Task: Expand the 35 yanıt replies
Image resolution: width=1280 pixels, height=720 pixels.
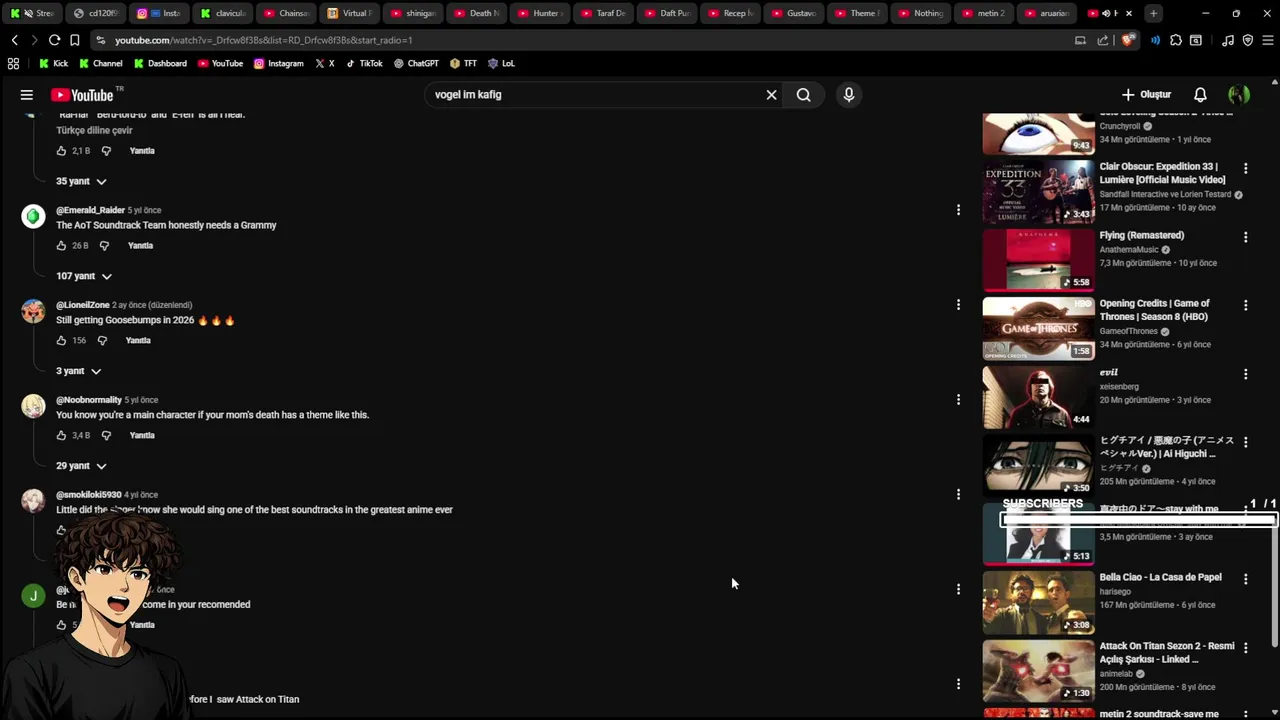Action: [x=81, y=181]
